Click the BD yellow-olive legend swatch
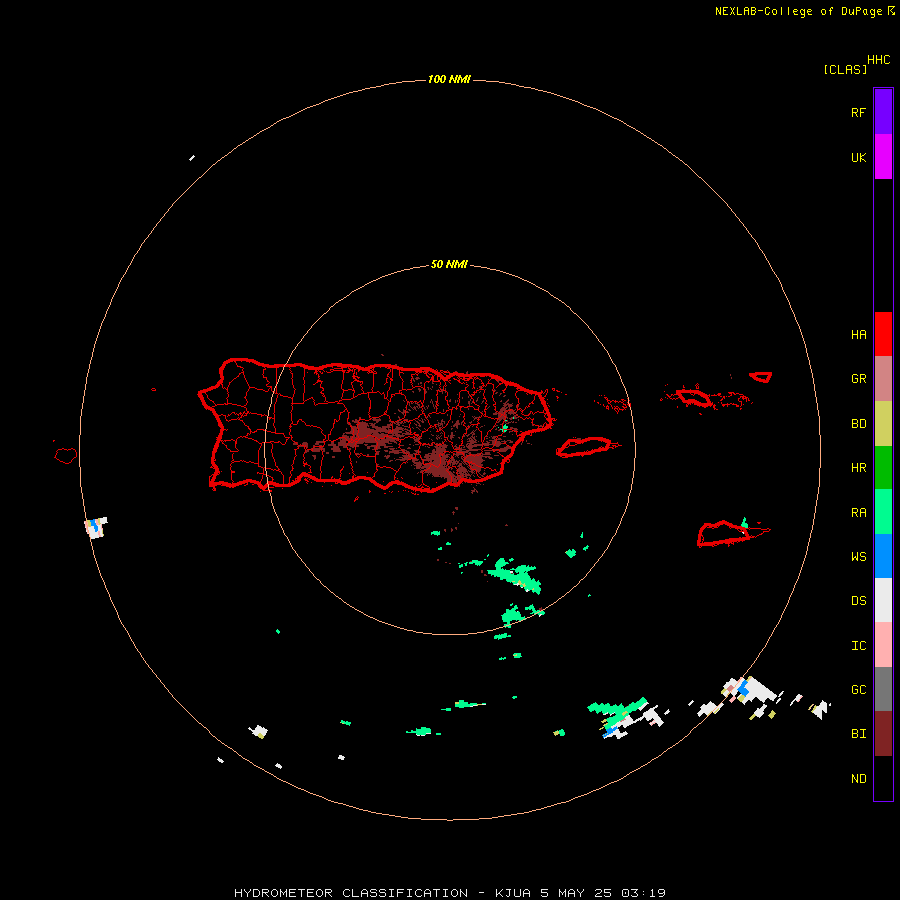Viewport: 900px width, 900px height. [883, 424]
